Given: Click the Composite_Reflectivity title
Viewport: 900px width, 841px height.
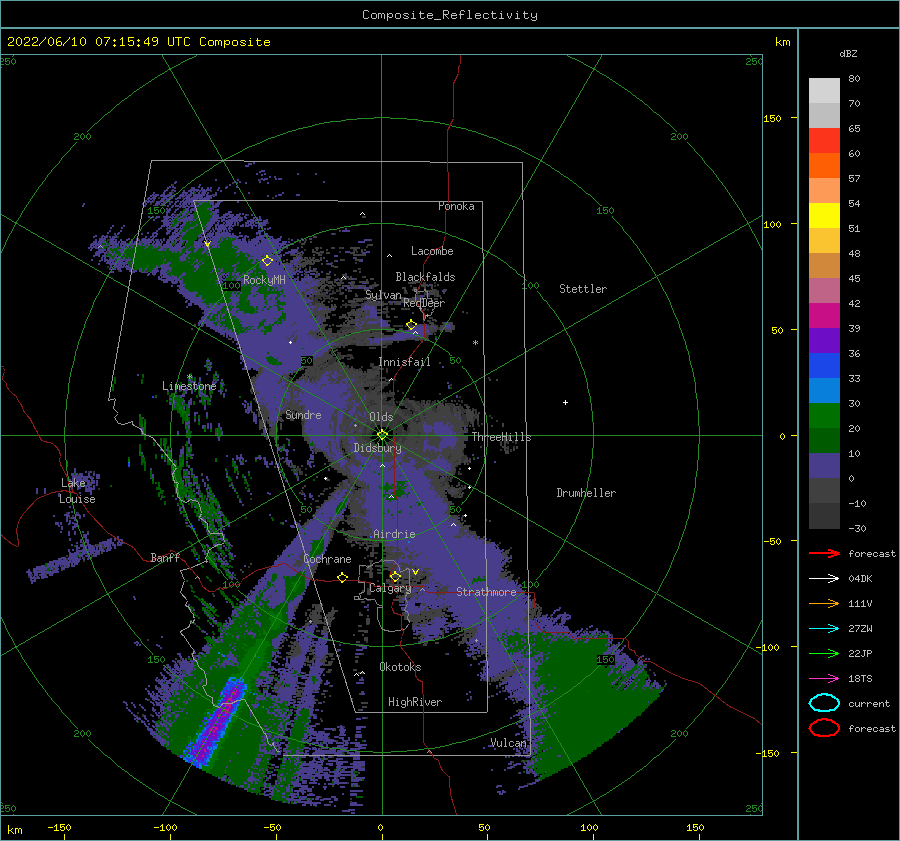Looking at the screenshot, I should [x=450, y=15].
